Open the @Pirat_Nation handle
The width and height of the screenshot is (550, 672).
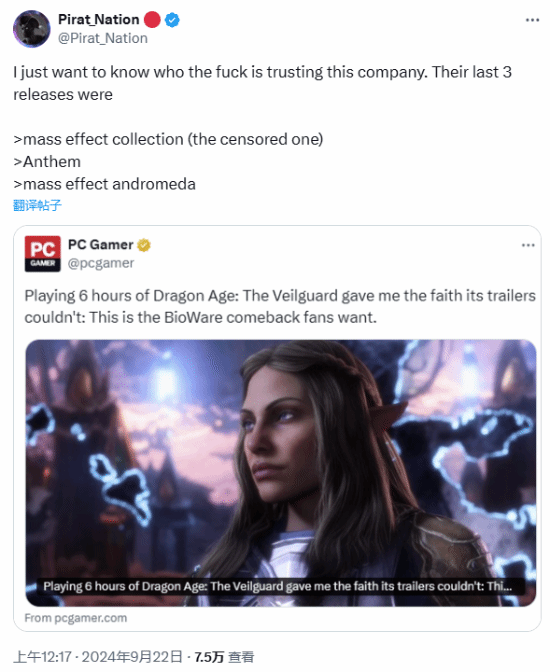click(103, 38)
